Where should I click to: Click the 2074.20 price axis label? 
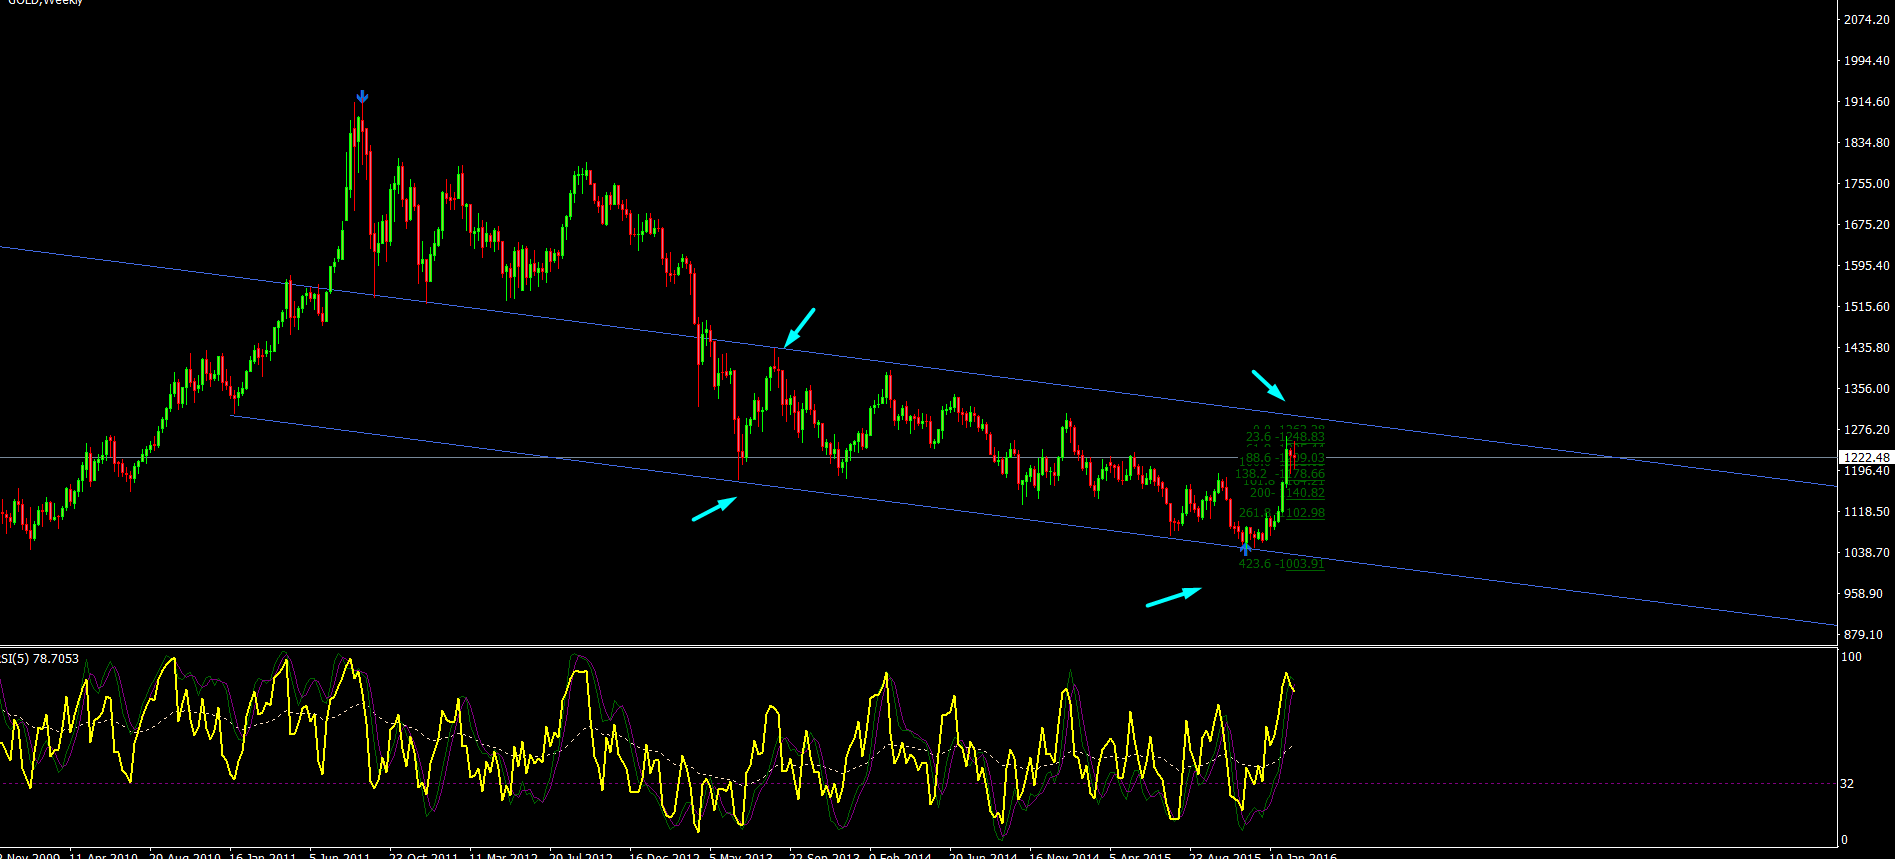1867,20
